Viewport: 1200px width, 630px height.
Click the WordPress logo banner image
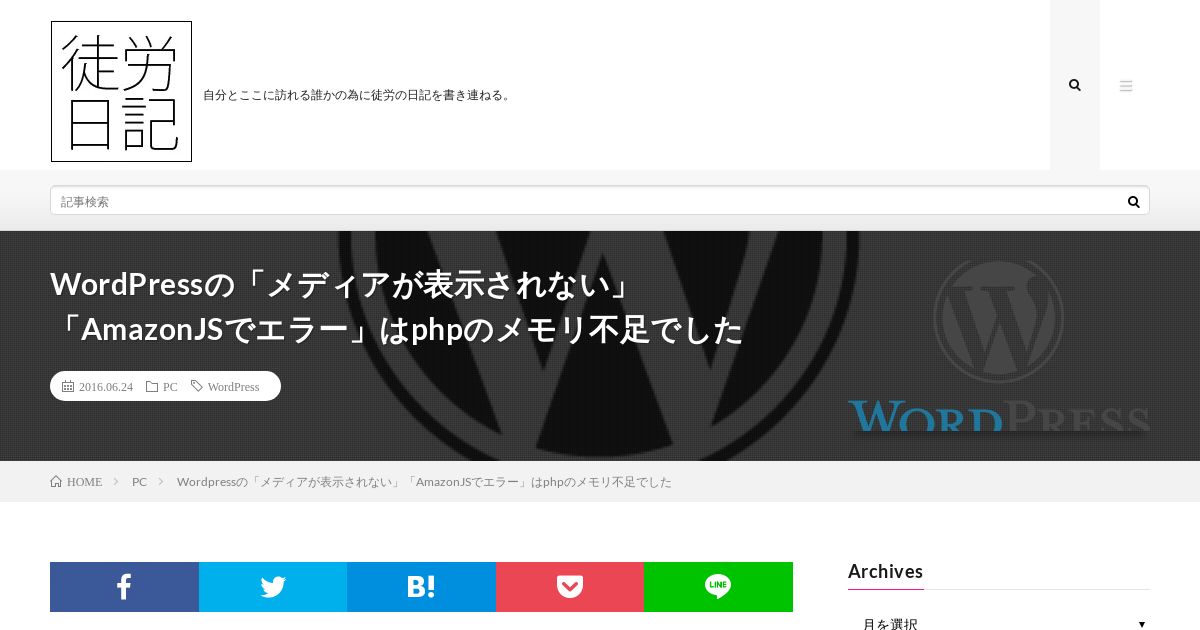point(998,346)
